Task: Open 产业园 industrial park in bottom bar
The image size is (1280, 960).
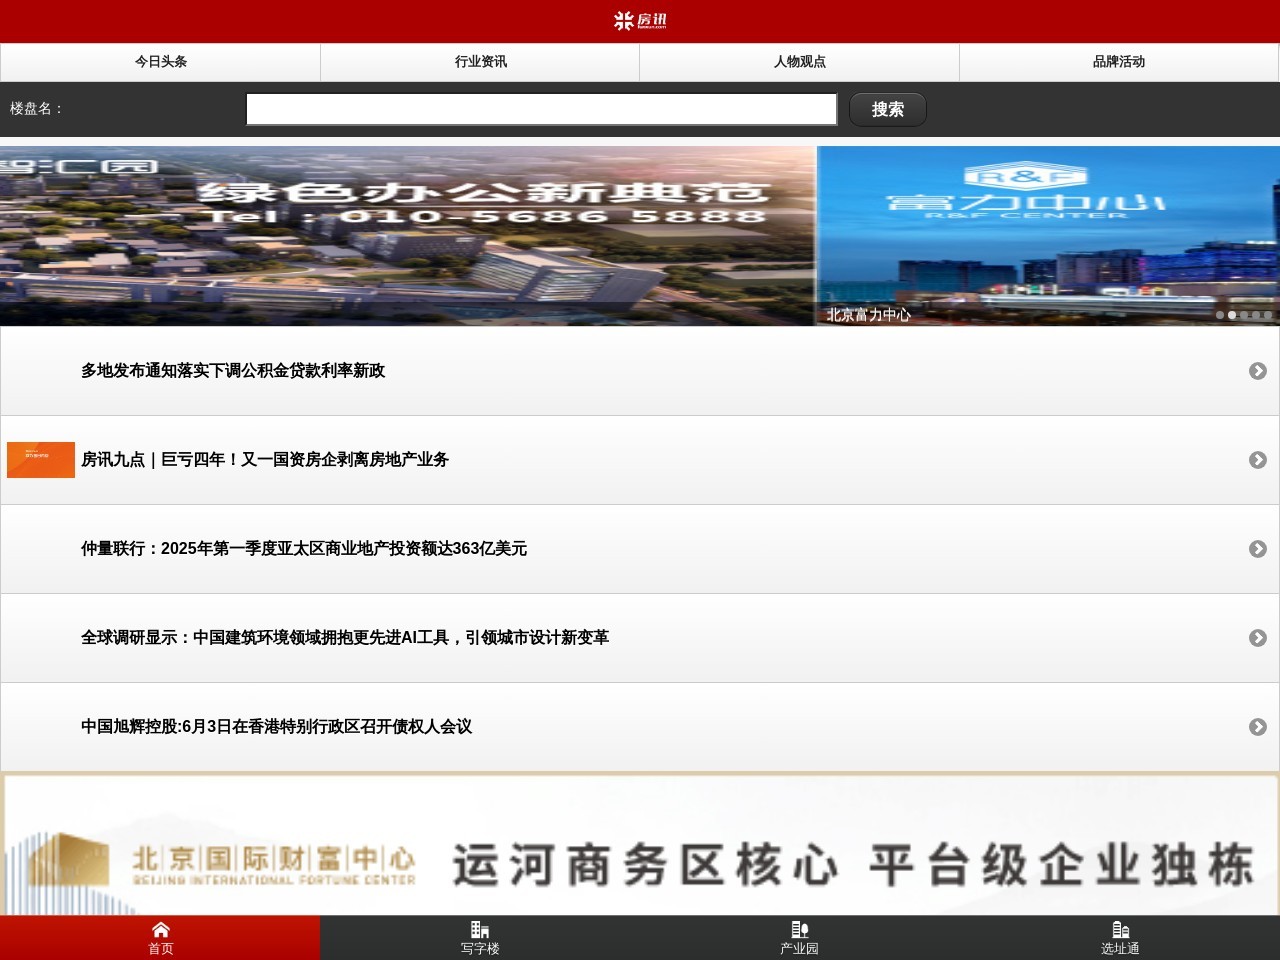Action: coord(800,938)
